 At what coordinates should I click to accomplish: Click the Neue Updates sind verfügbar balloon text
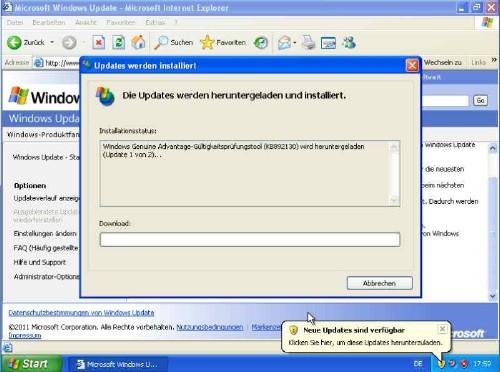tap(354, 330)
